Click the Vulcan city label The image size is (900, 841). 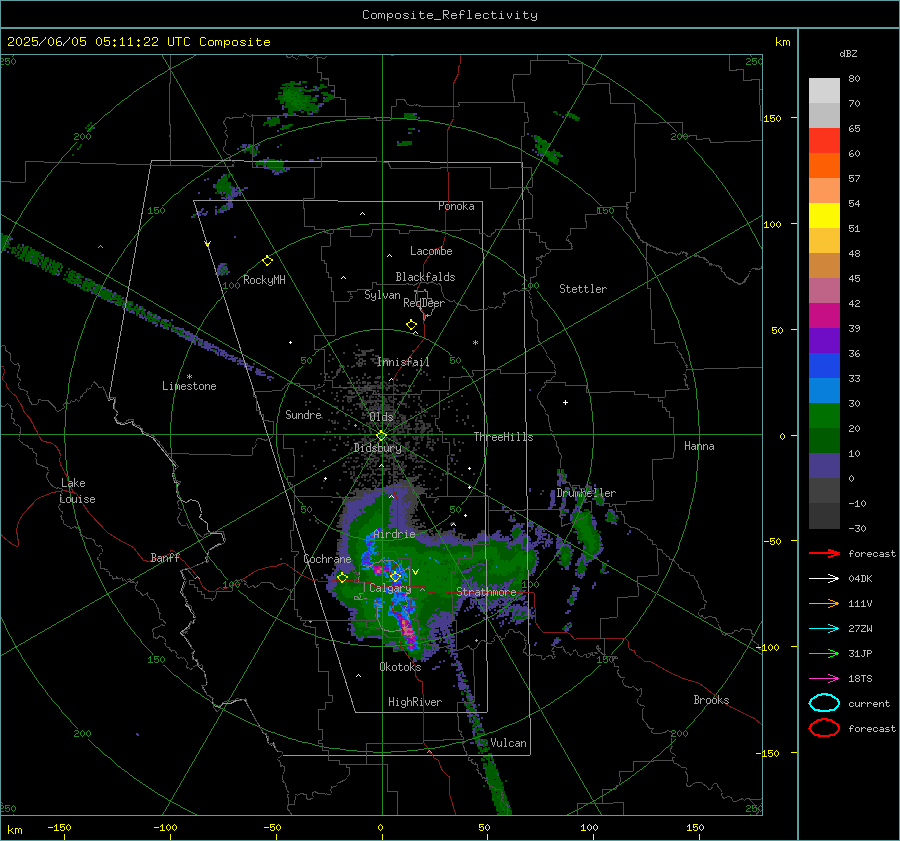pyautogui.click(x=509, y=743)
